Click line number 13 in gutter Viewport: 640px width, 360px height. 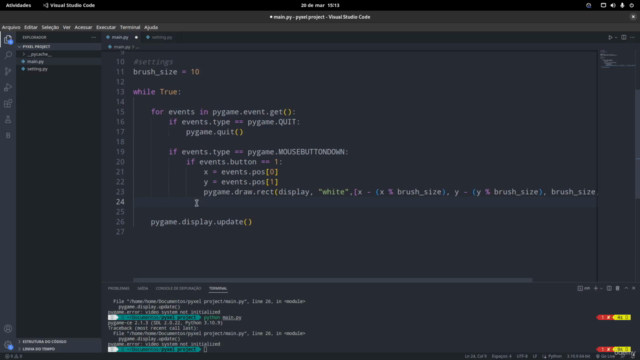[x=120, y=92]
